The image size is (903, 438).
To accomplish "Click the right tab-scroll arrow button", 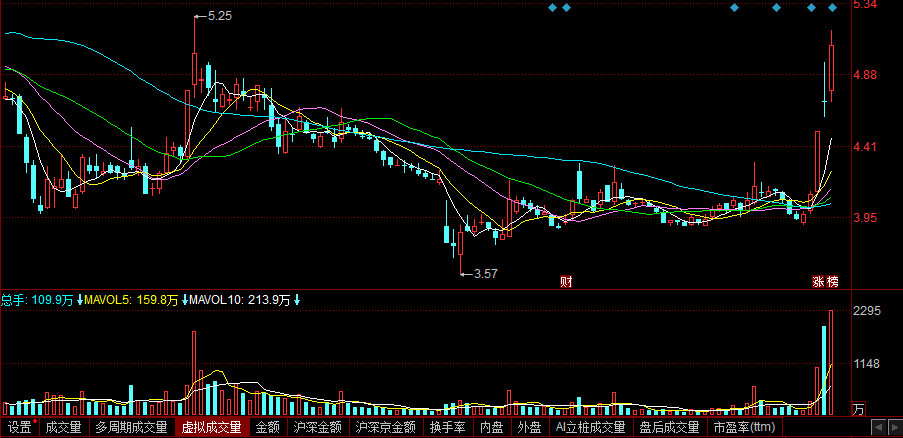I will (x=894, y=428).
